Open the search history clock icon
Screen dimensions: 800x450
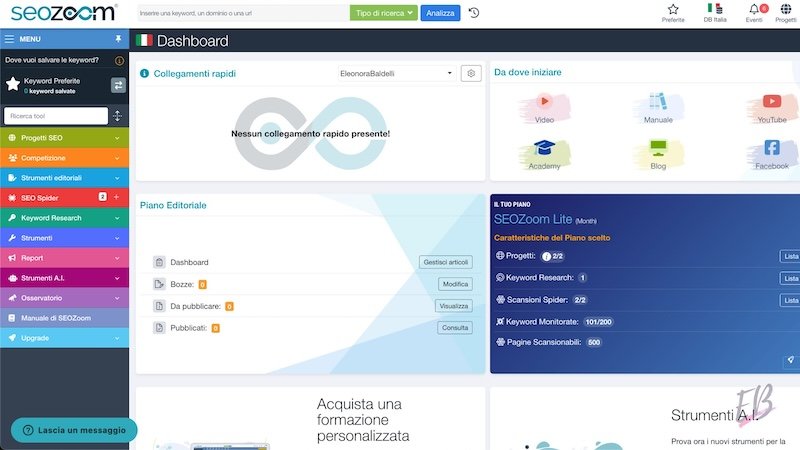[474, 13]
